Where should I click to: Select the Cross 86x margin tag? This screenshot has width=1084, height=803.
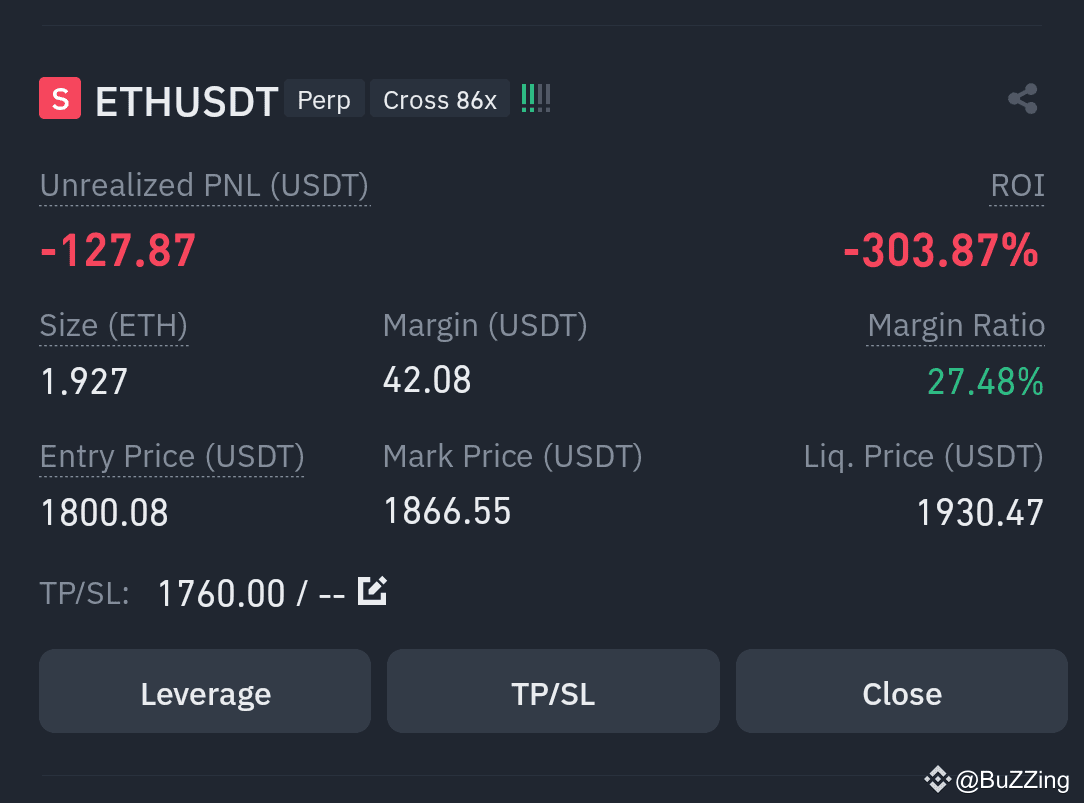[x=440, y=99]
